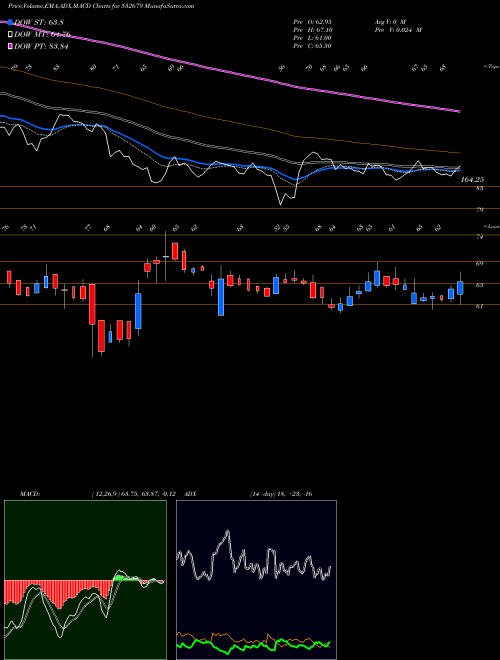Click the 'Pre C: 65.30' close value
Image resolution: width=500 pixels, height=660 pixels.
[x=312, y=46]
